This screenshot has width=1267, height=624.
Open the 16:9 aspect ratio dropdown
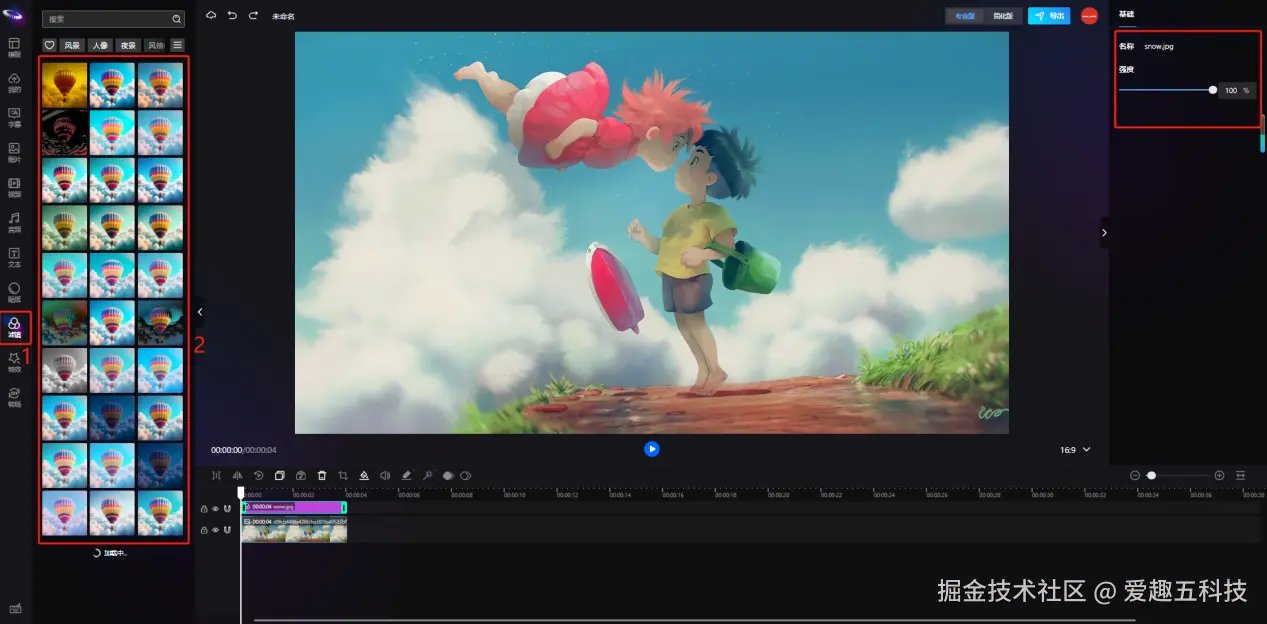[x=1075, y=450]
